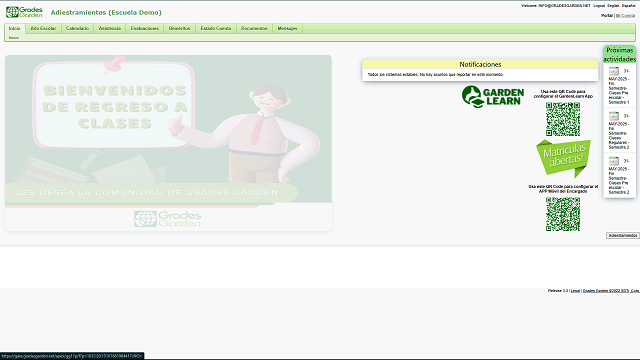Click the parent mobile app QR code
Viewport: 640px width, 360px height.
[x=563, y=214]
